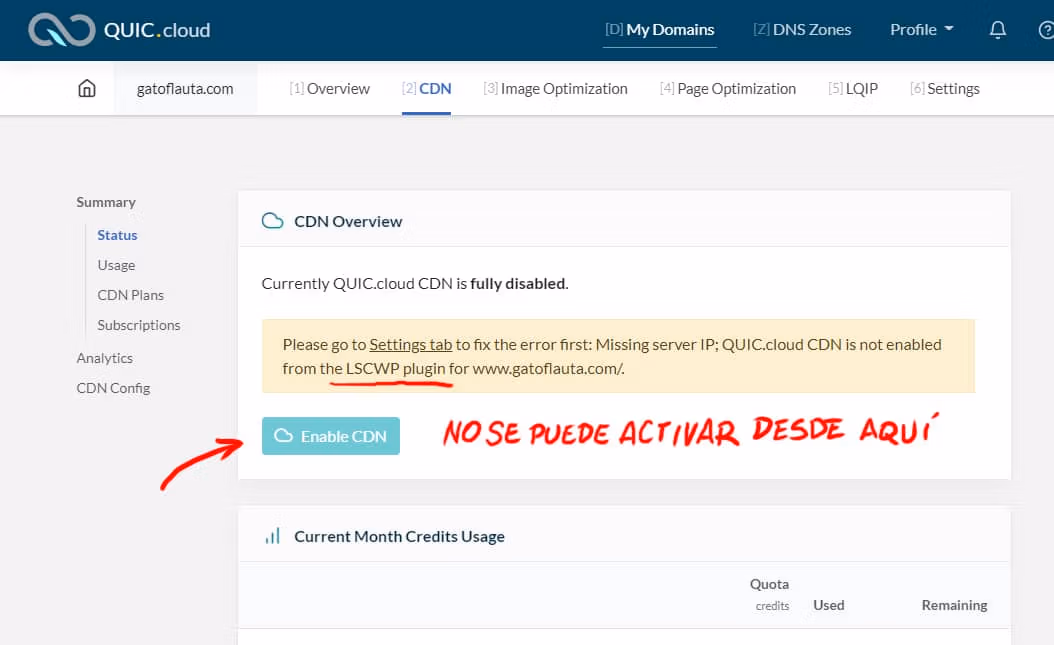This screenshot has width=1054, height=645.
Task: Open Subscriptions in the sidebar
Action: click(x=138, y=325)
